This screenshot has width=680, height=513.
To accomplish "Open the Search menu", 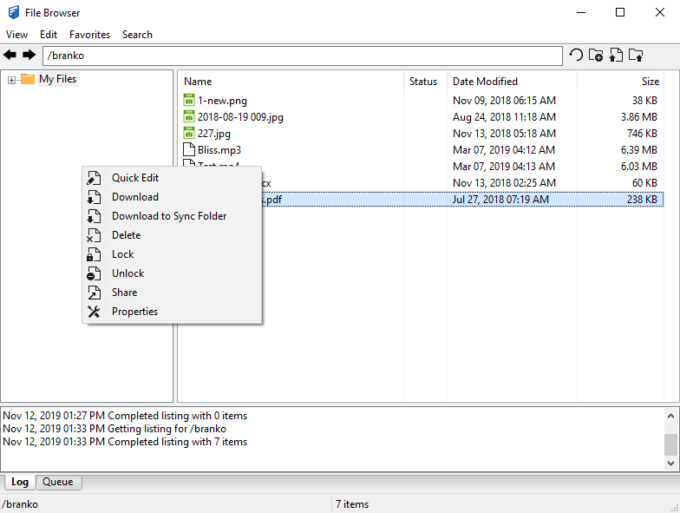I will [x=137, y=34].
